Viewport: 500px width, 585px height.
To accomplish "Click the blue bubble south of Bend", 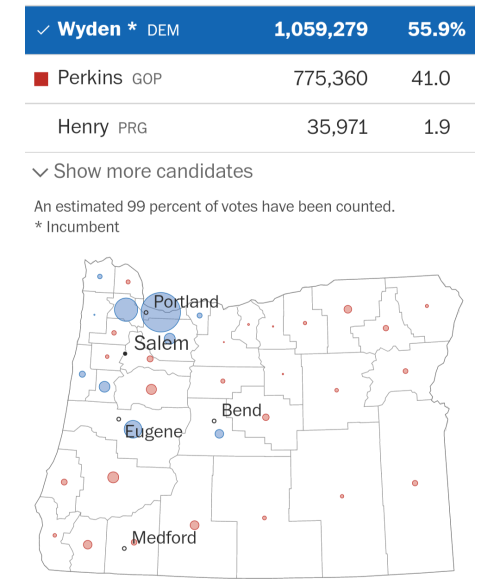I will pyautogui.click(x=219, y=434).
